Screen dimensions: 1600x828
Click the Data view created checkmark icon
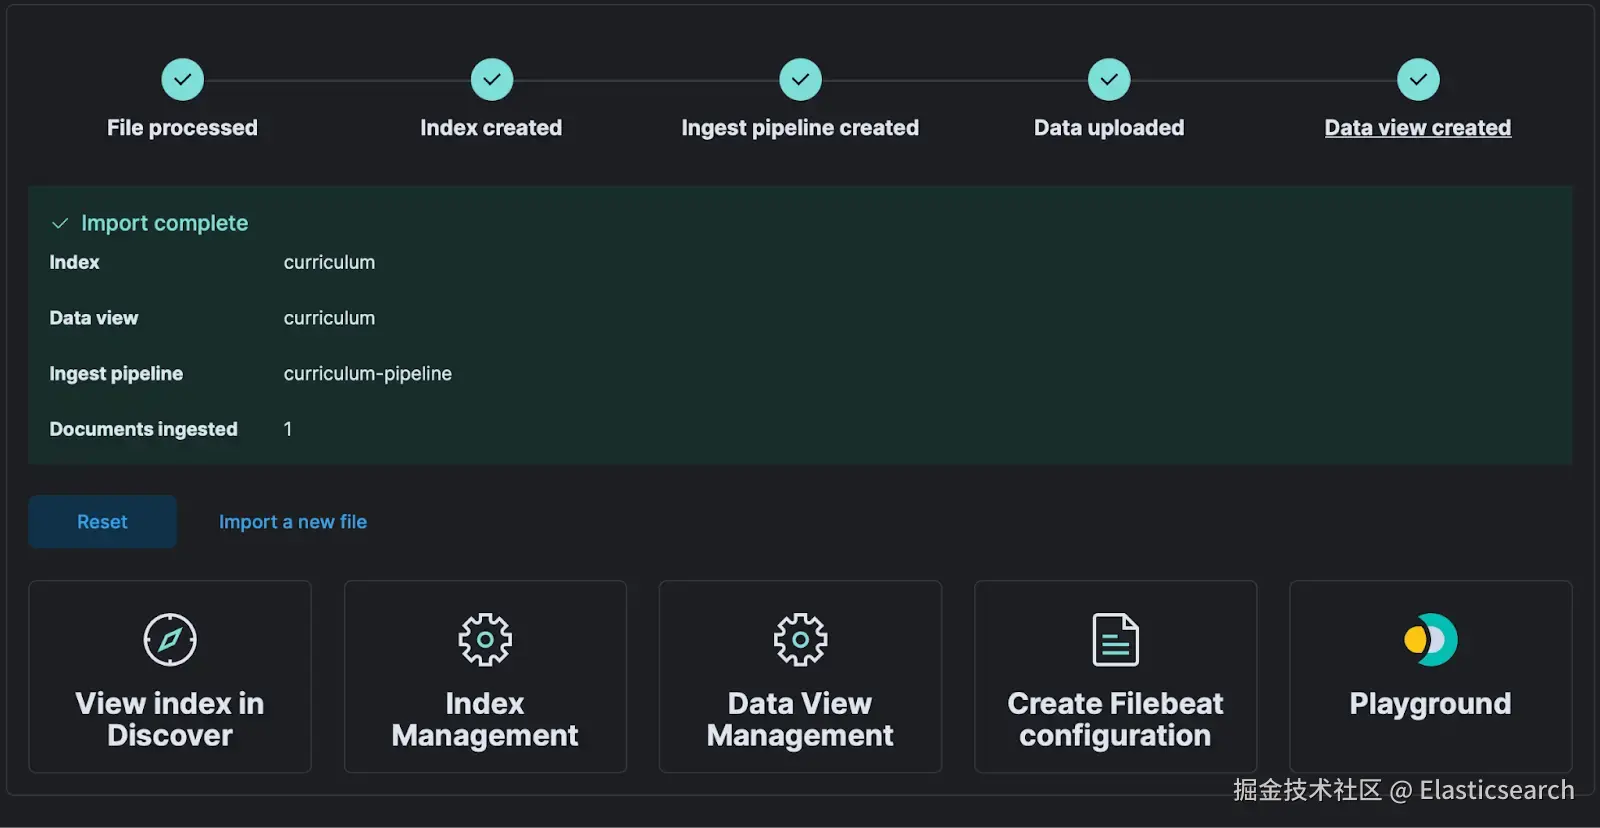click(x=1418, y=80)
